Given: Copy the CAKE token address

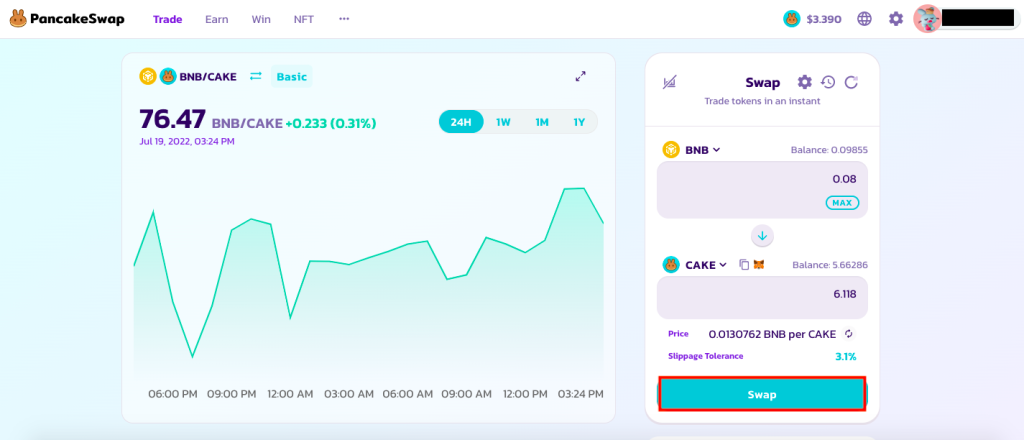Looking at the screenshot, I should pos(743,265).
